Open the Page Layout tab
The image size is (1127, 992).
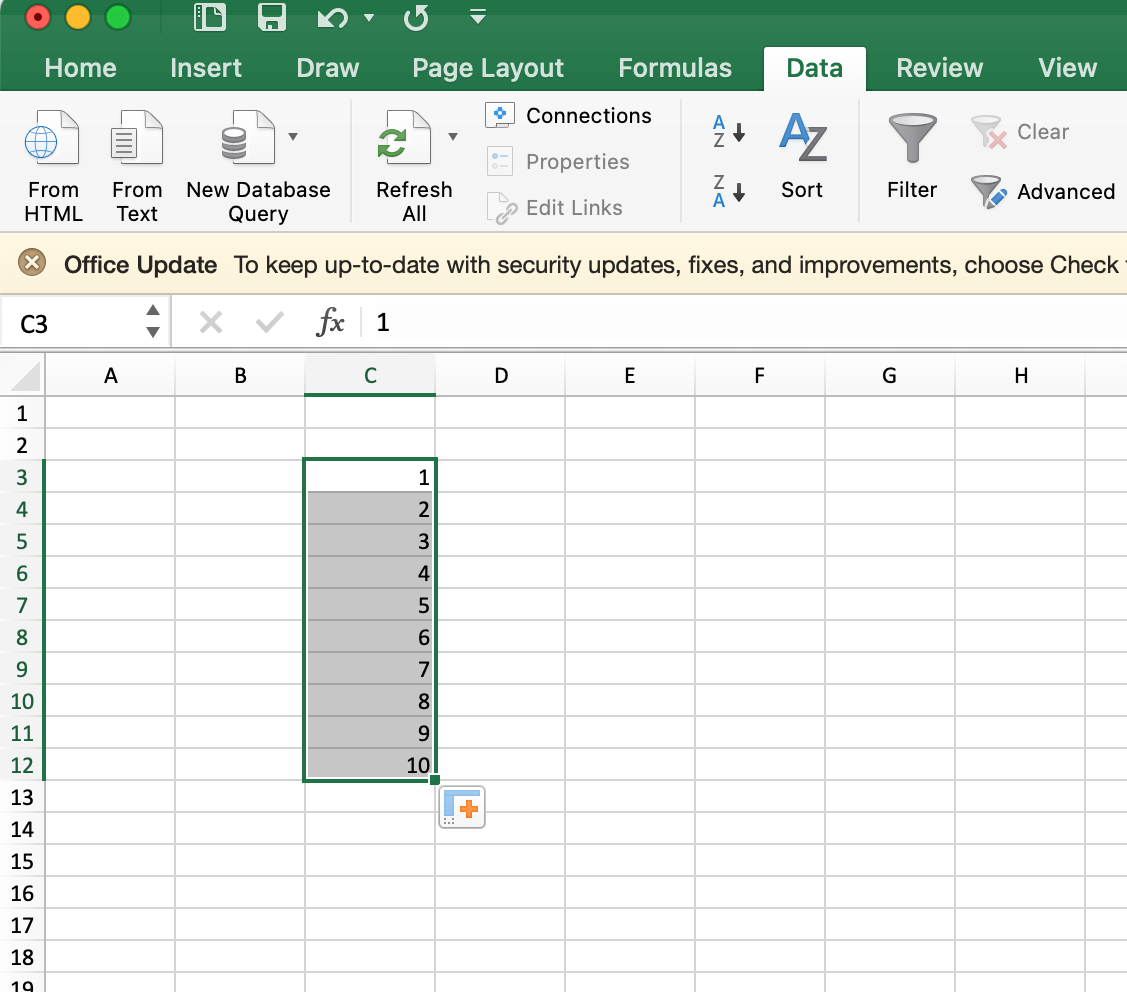pos(488,68)
